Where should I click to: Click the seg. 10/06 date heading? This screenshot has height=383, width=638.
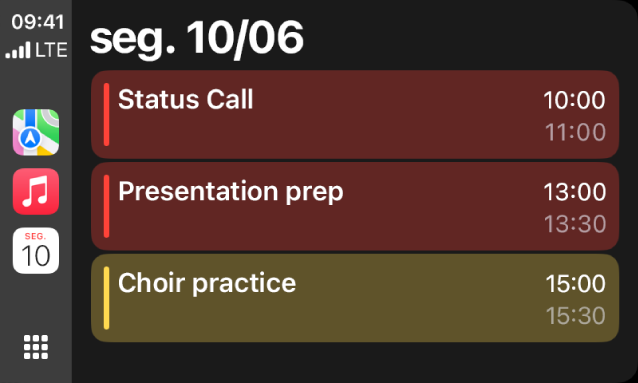point(197,39)
